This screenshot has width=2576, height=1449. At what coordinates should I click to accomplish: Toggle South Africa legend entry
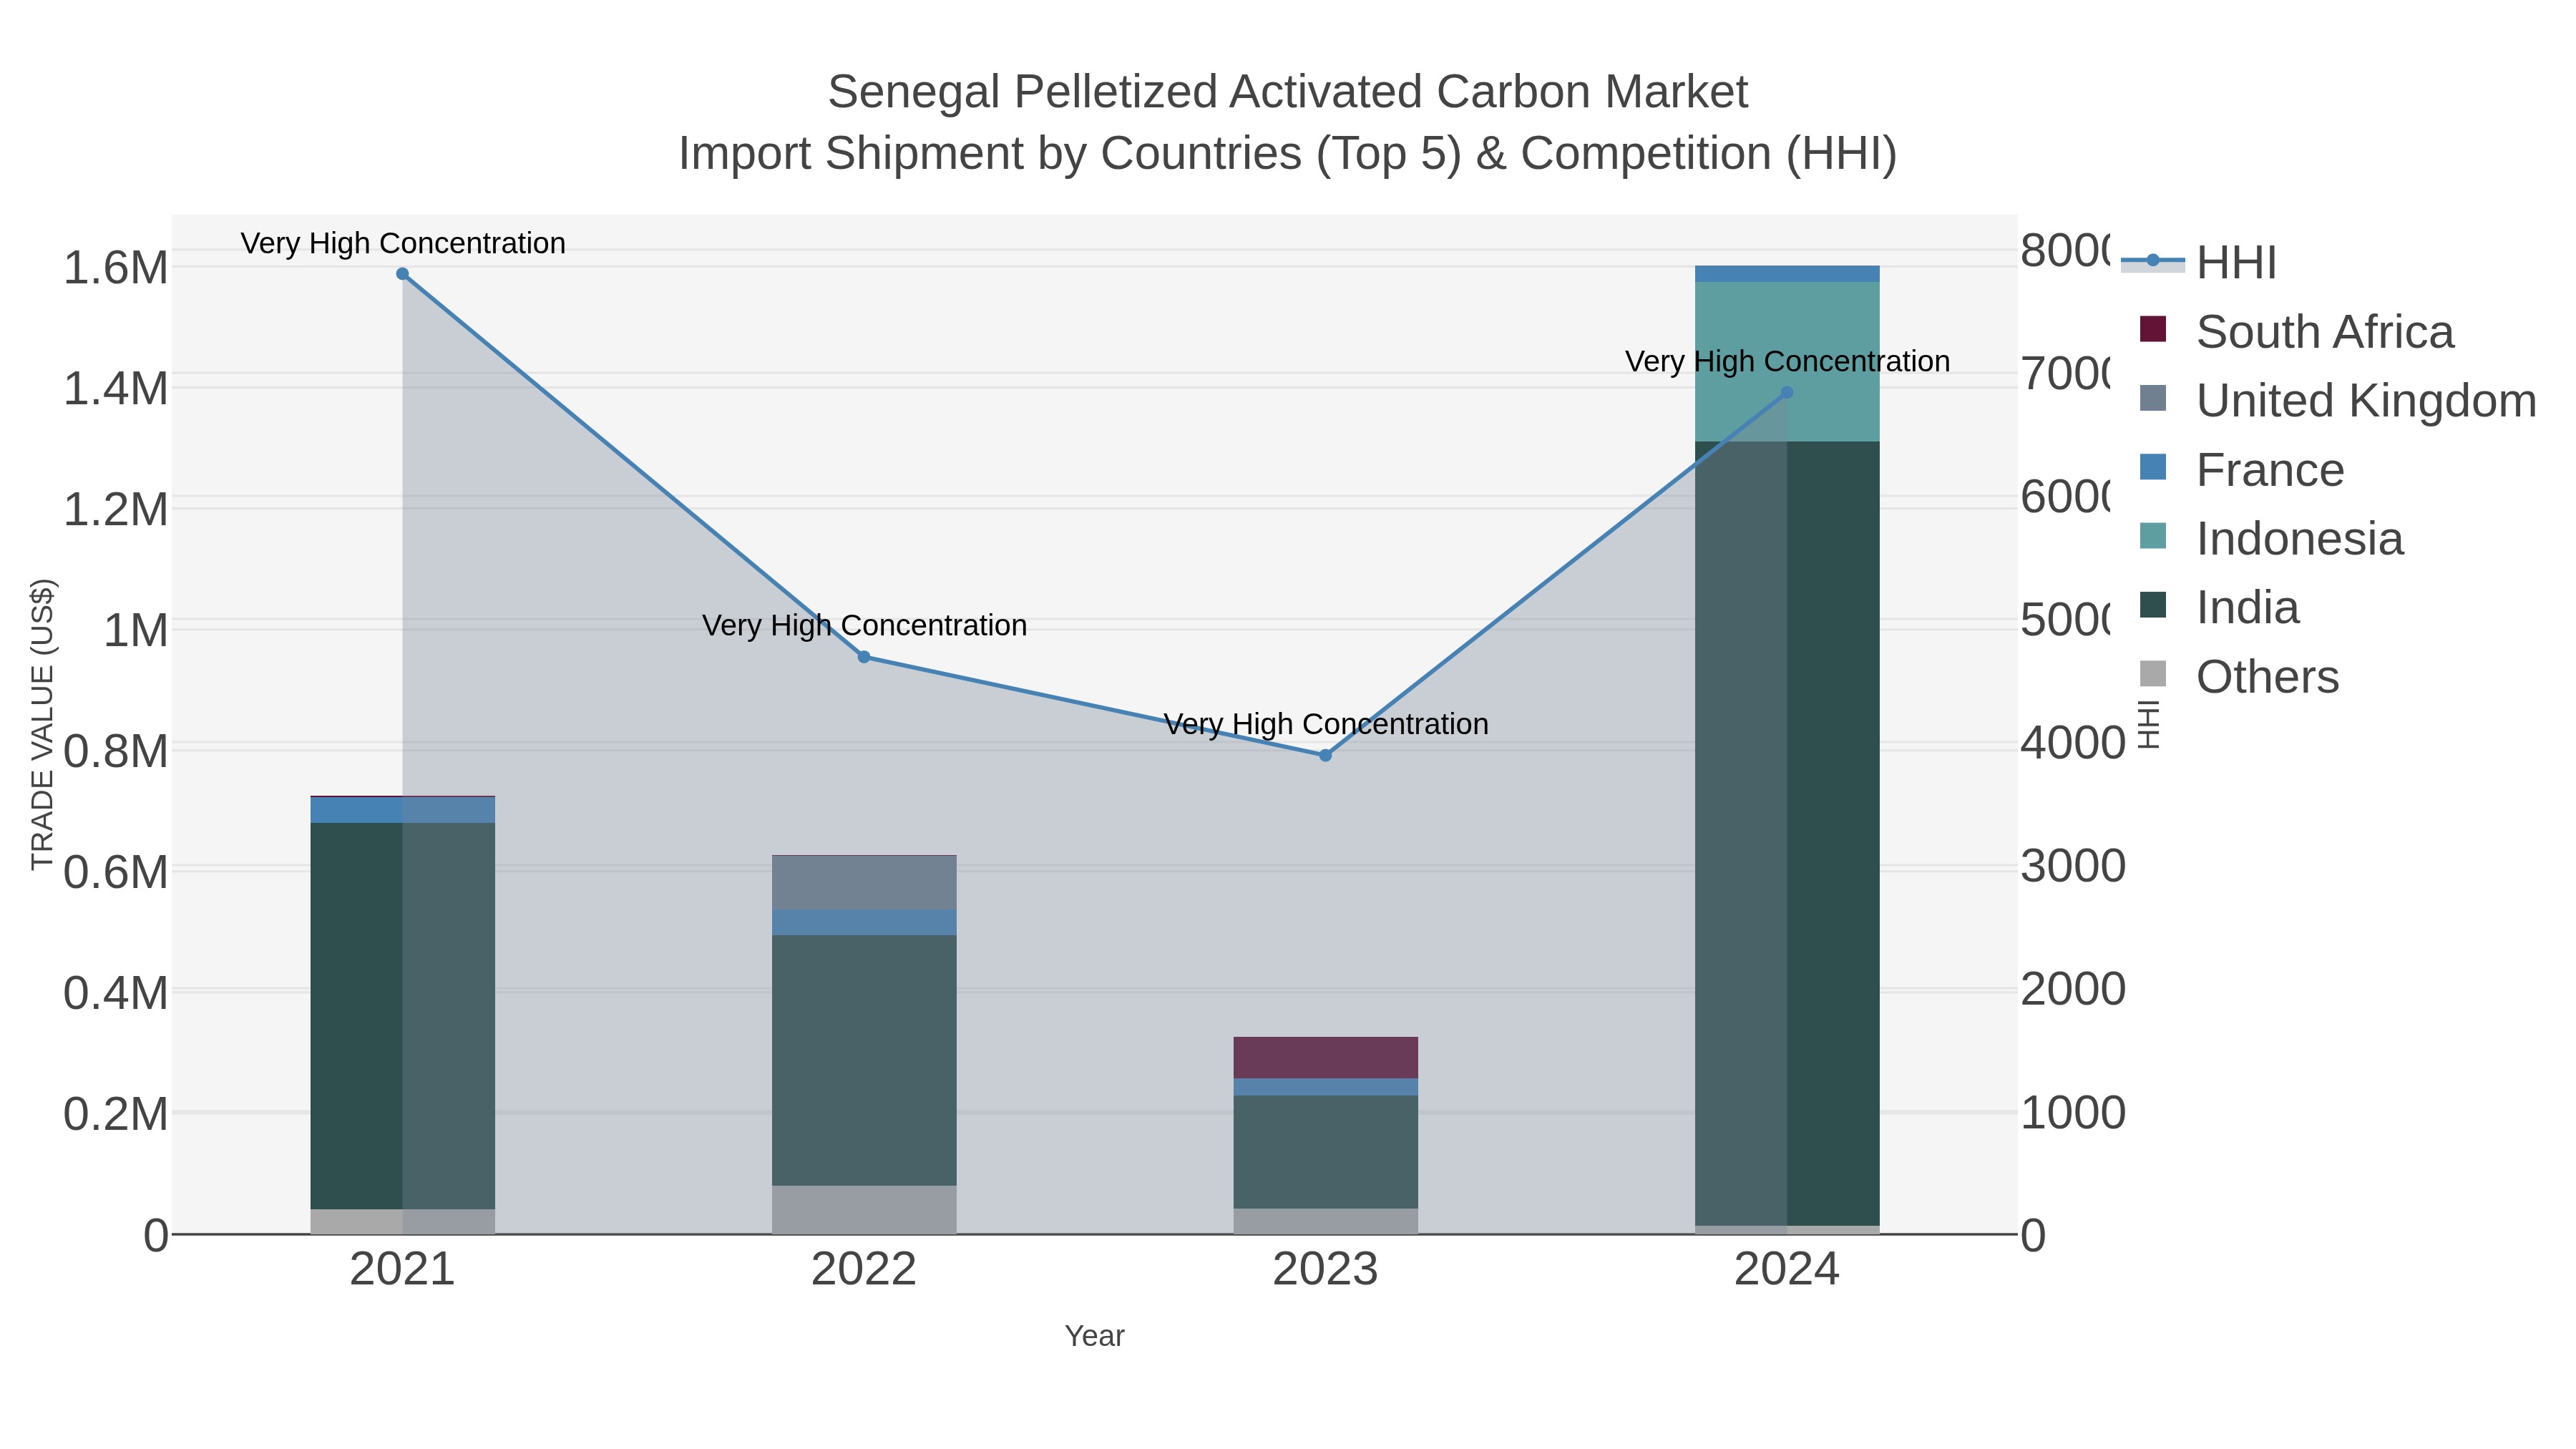coord(2296,331)
